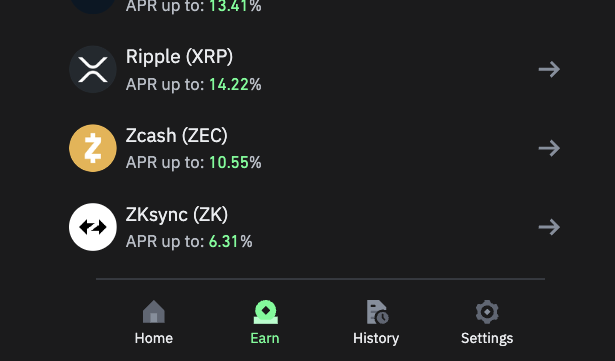
Task: Open ZKsync details via right arrow
Action: tap(549, 227)
